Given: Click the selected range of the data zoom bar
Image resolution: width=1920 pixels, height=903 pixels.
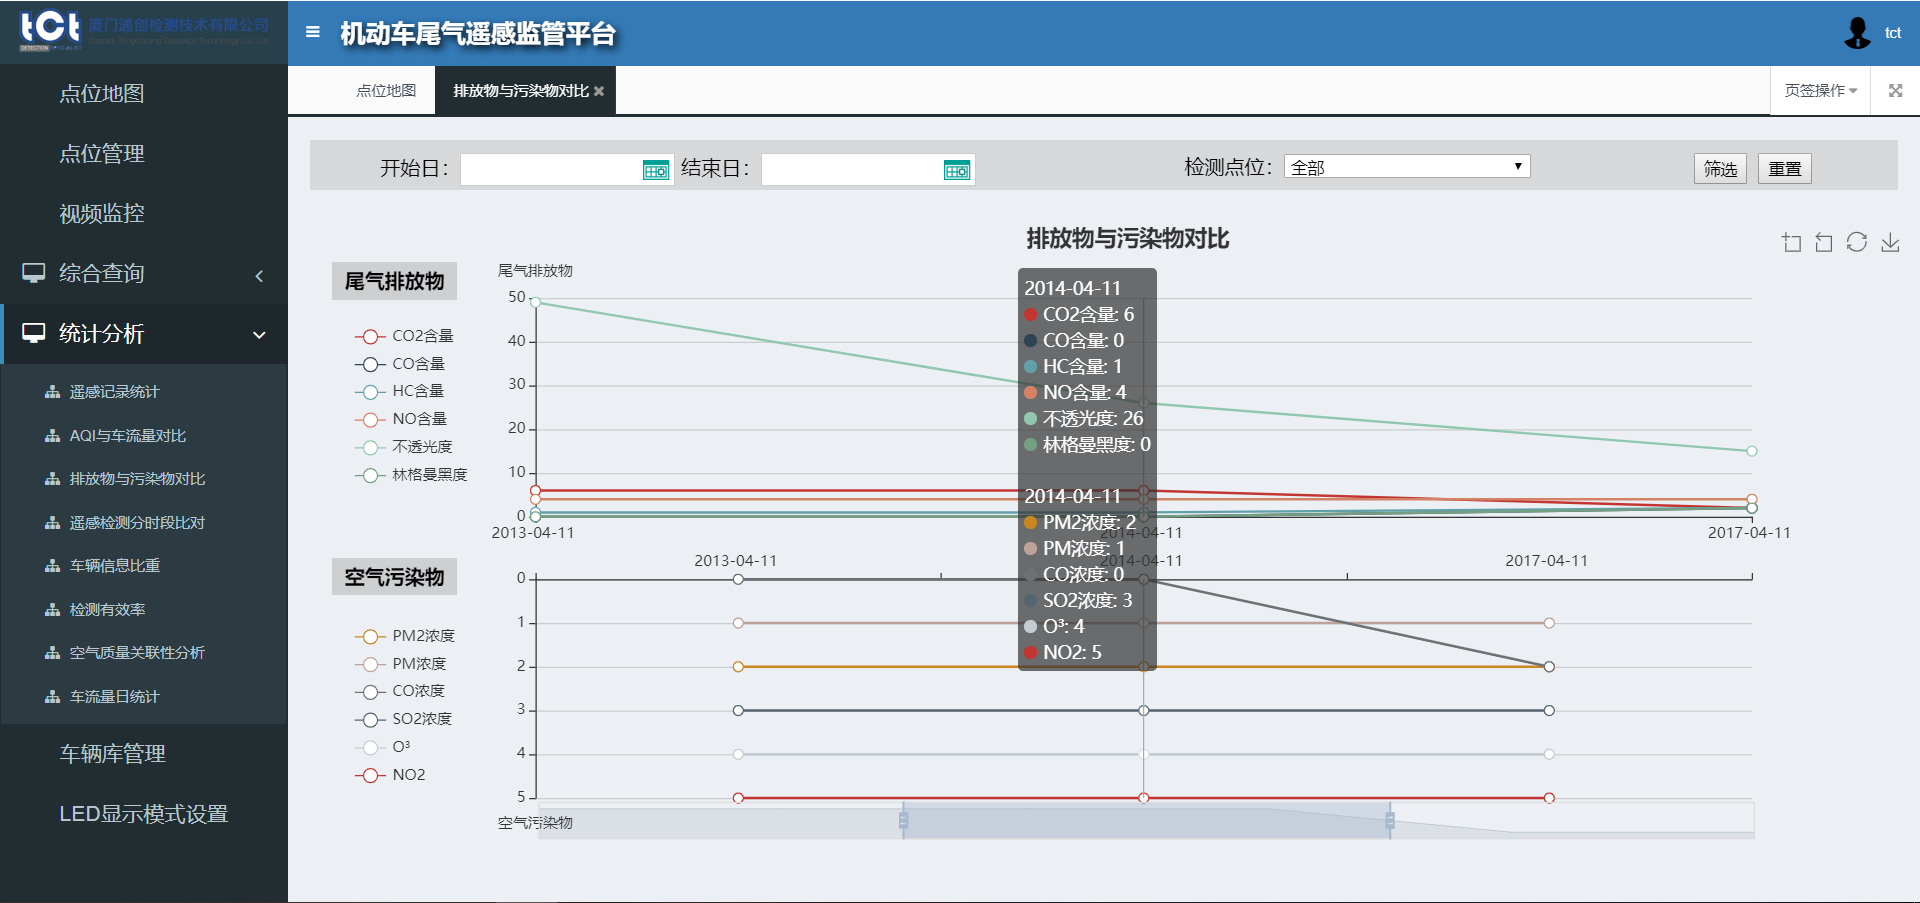Looking at the screenshot, I should [x=1146, y=821].
